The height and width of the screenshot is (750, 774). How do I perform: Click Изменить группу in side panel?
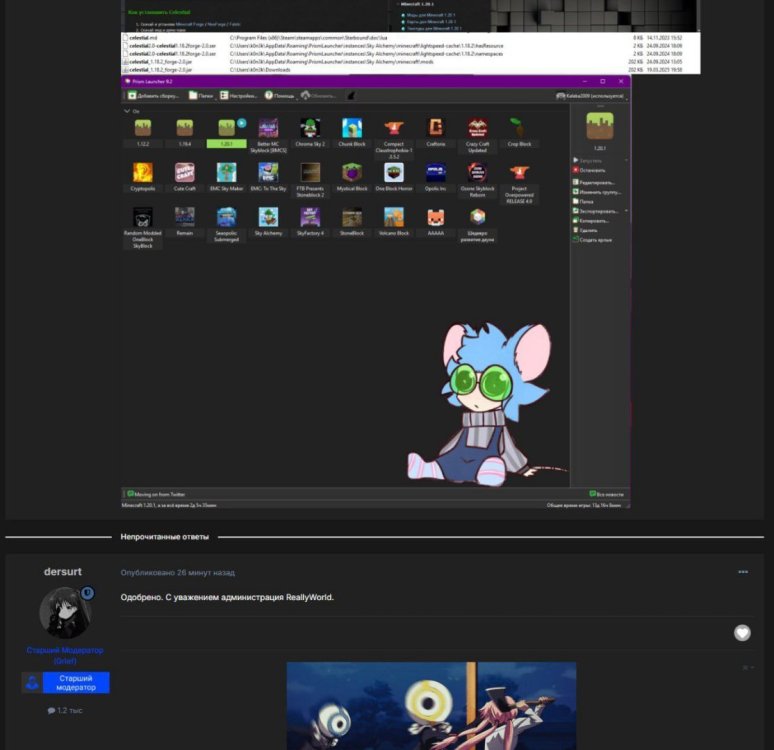coord(597,192)
